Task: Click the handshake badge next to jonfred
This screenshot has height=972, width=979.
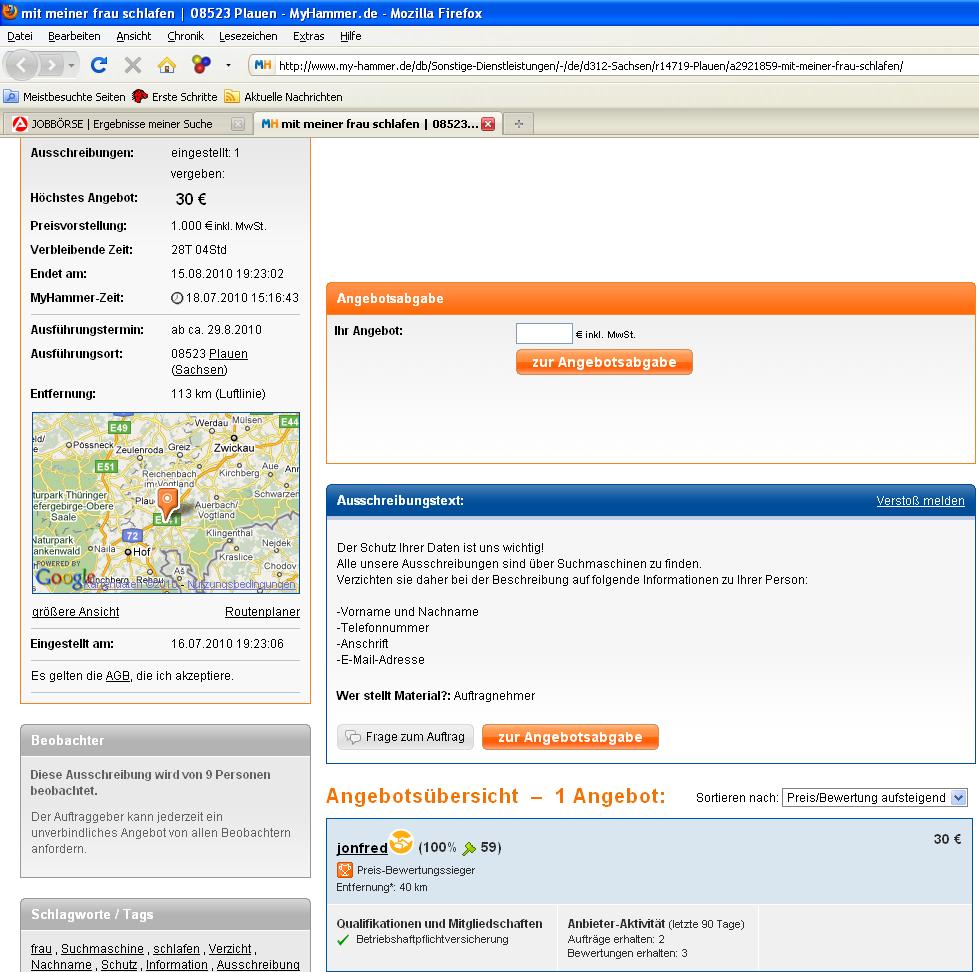Action: (x=401, y=842)
